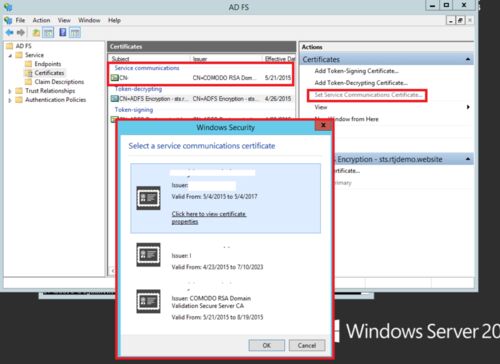
Task: Select Authentication Policies in tree
Action: click(x=55, y=100)
